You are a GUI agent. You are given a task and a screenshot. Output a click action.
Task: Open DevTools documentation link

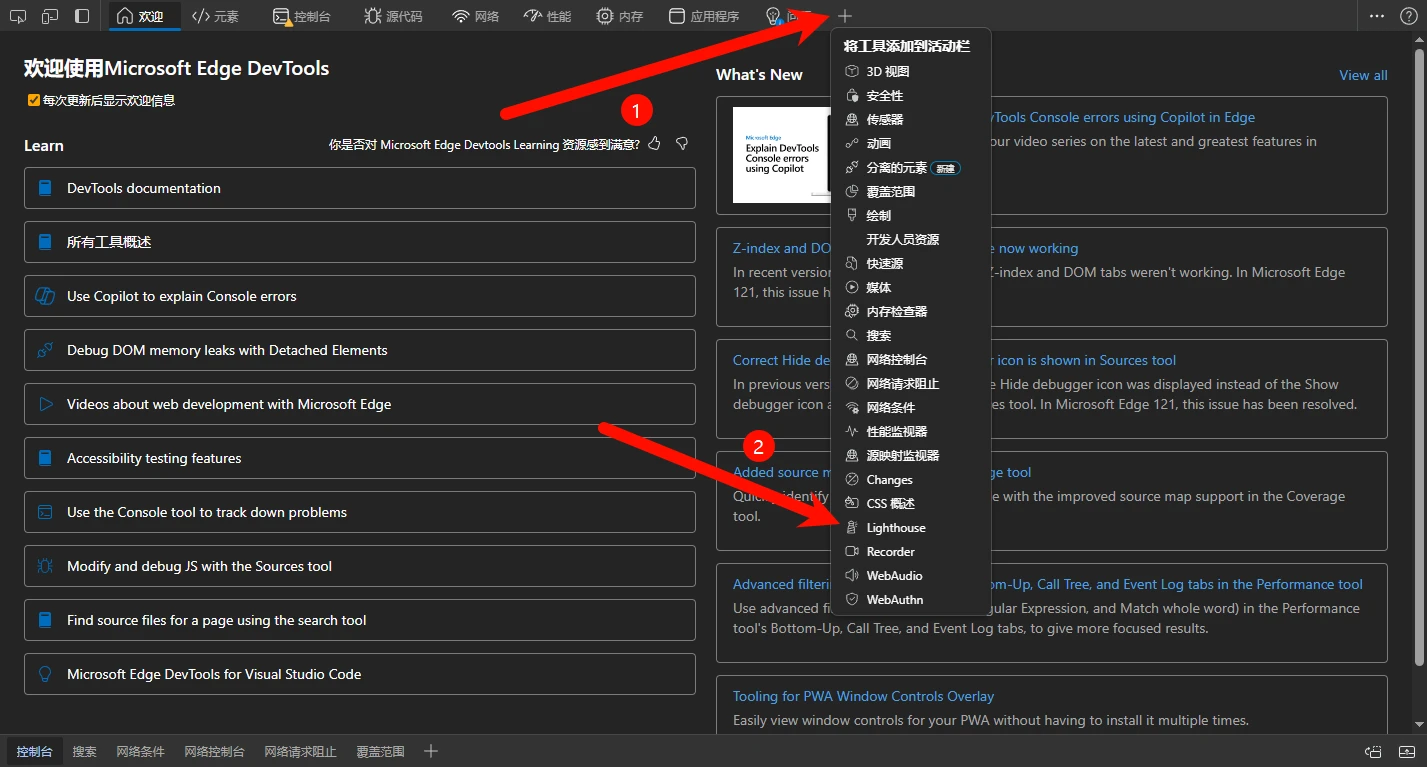click(359, 188)
